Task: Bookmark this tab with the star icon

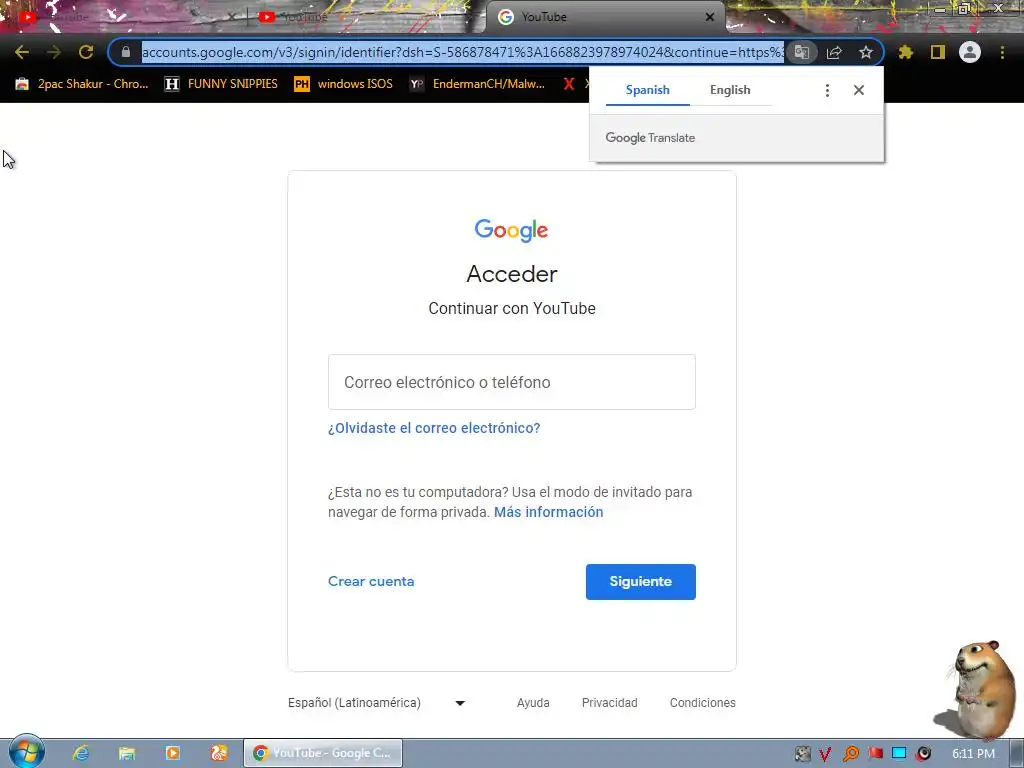Action: tap(866, 52)
